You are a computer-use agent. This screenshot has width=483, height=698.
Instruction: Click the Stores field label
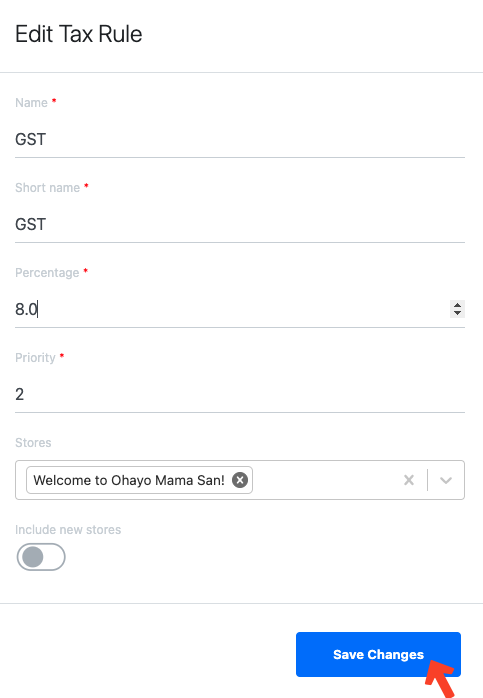[33, 442]
